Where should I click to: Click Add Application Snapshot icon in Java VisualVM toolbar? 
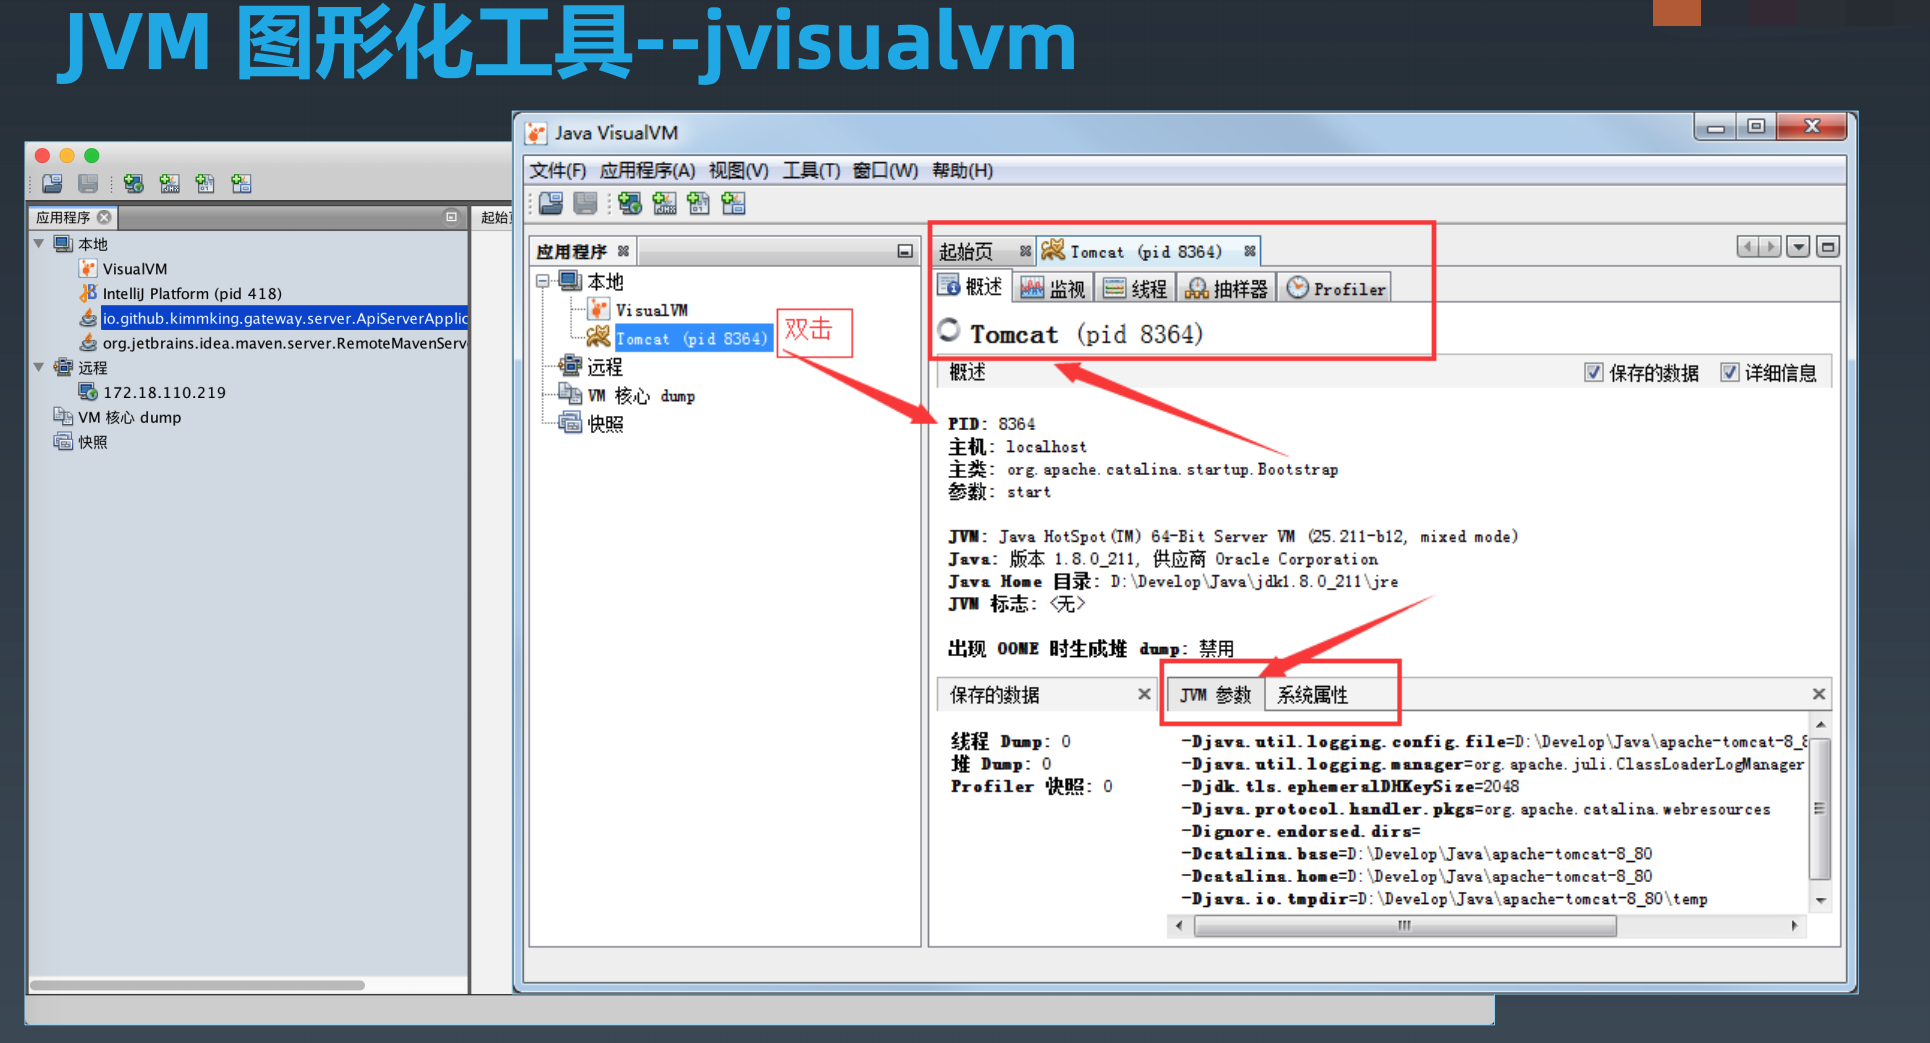(733, 204)
